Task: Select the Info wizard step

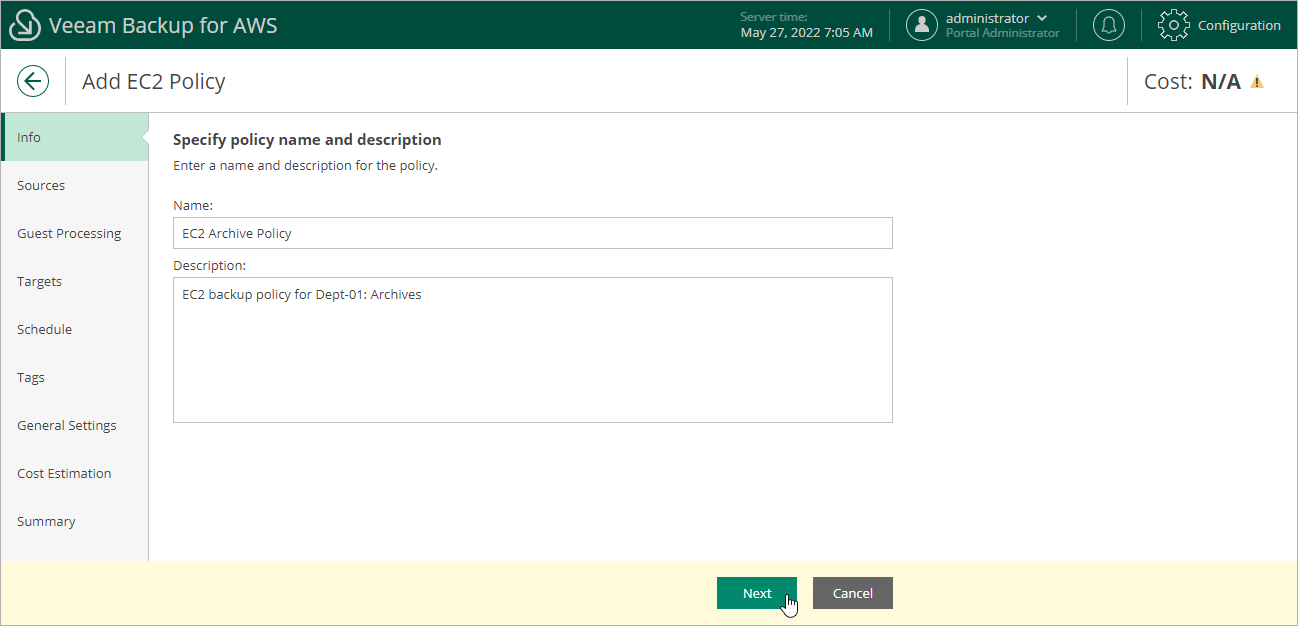Action: pyautogui.click(x=29, y=137)
